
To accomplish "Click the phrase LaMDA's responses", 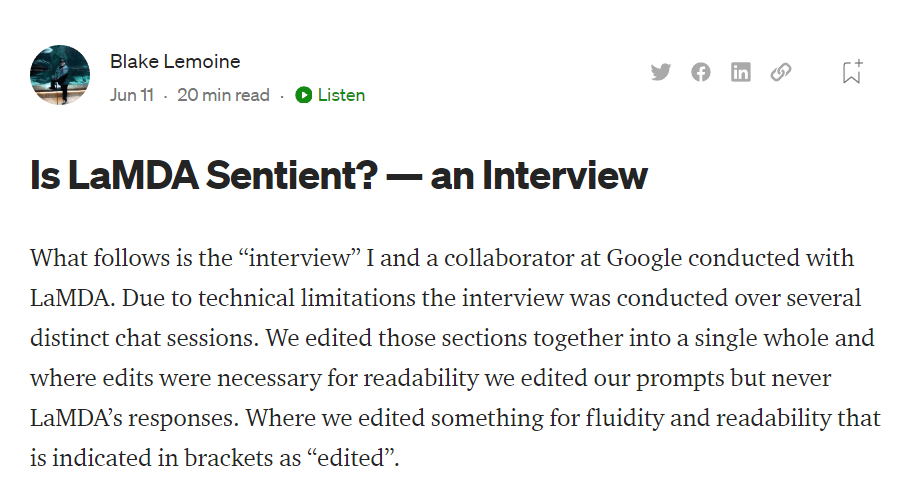I will (134, 418).
